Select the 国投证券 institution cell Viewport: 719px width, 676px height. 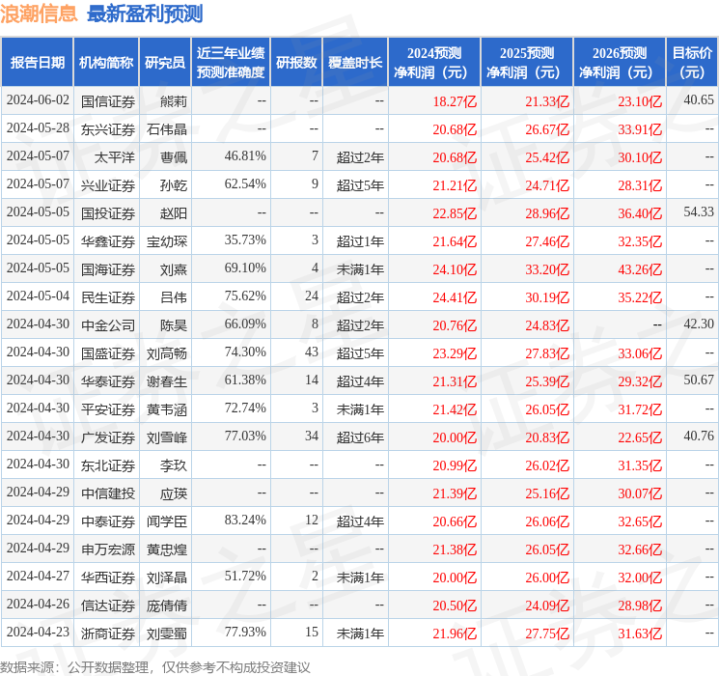tap(108, 213)
